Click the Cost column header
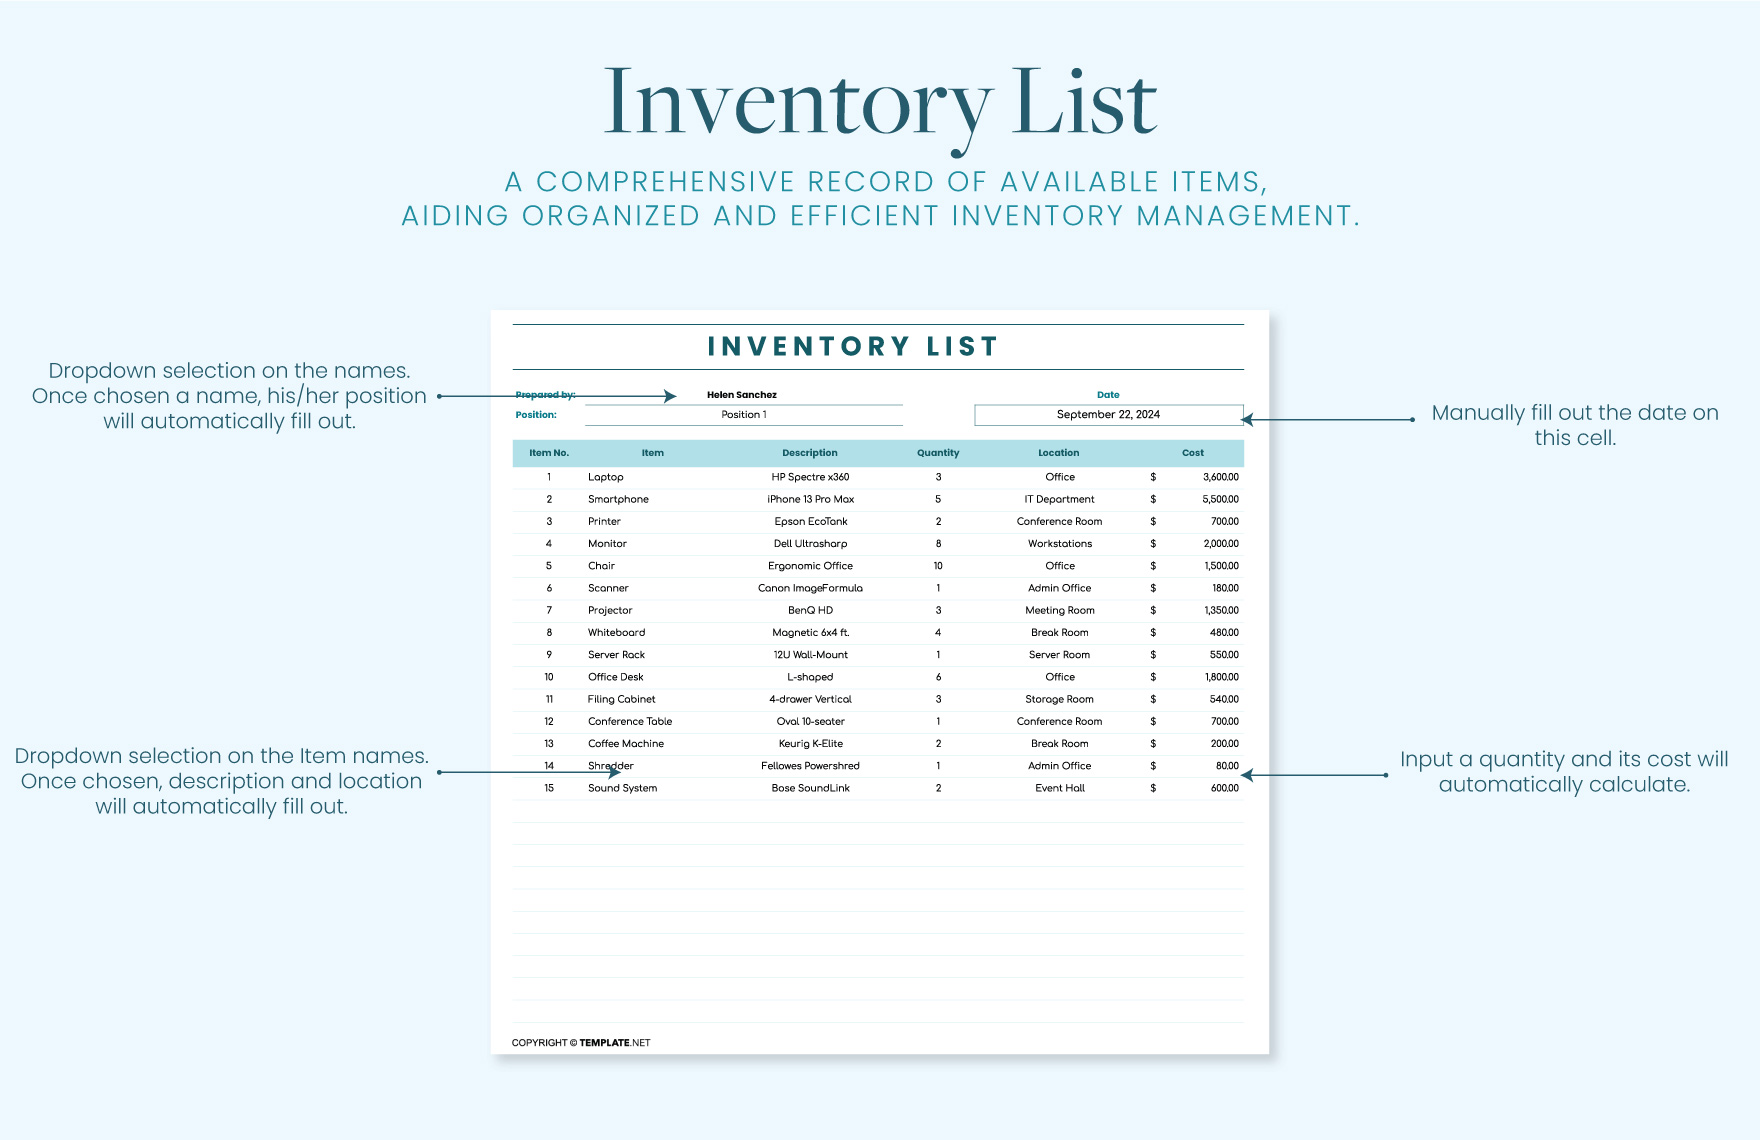Viewport: 1760px width, 1140px height. pyautogui.click(x=1193, y=452)
